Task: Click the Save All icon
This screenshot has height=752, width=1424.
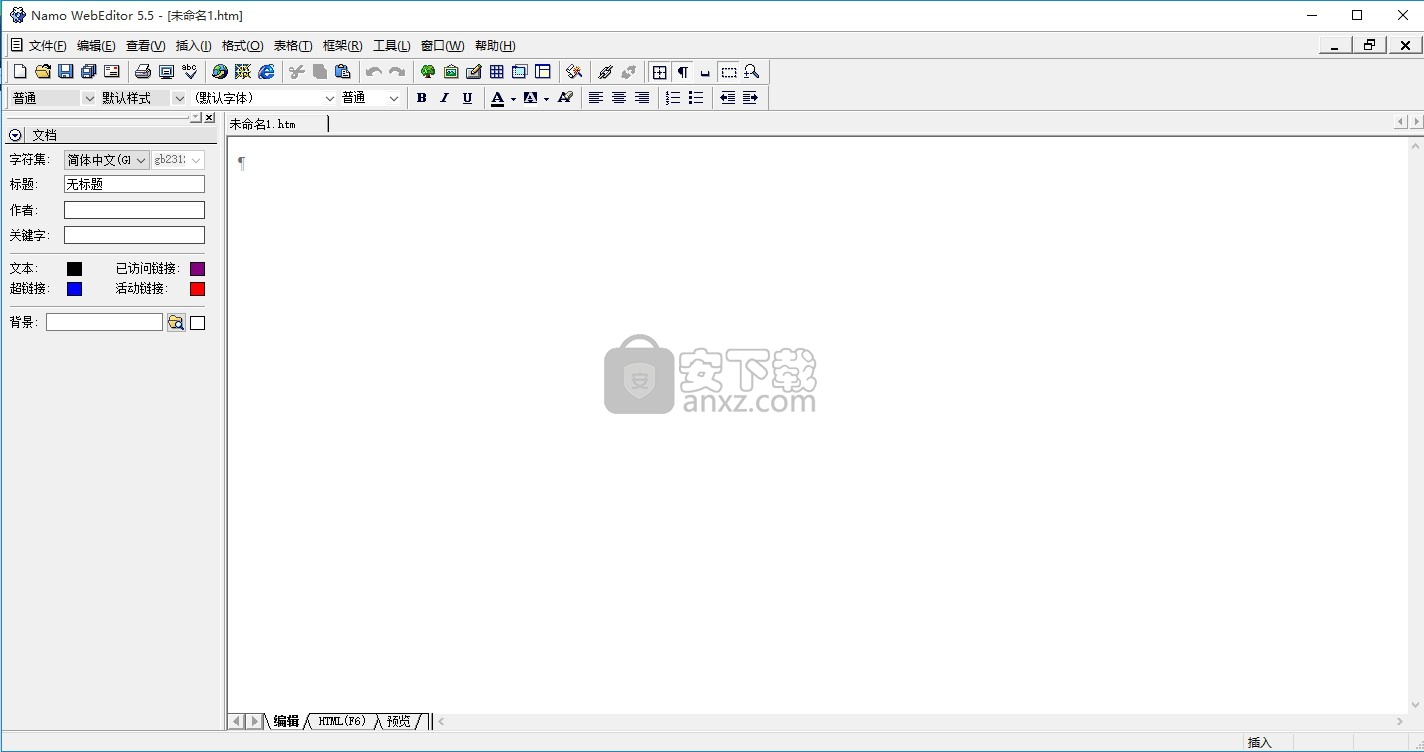Action: pyautogui.click(x=88, y=71)
